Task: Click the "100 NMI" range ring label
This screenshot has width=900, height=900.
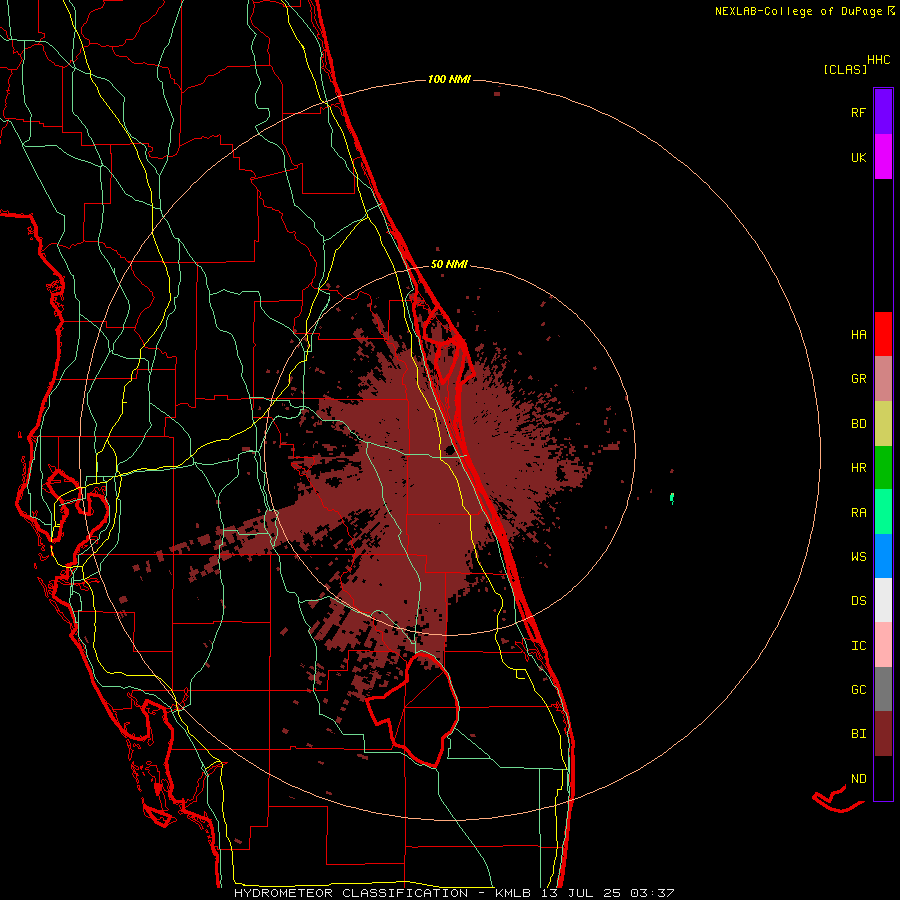Action: [449, 79]
